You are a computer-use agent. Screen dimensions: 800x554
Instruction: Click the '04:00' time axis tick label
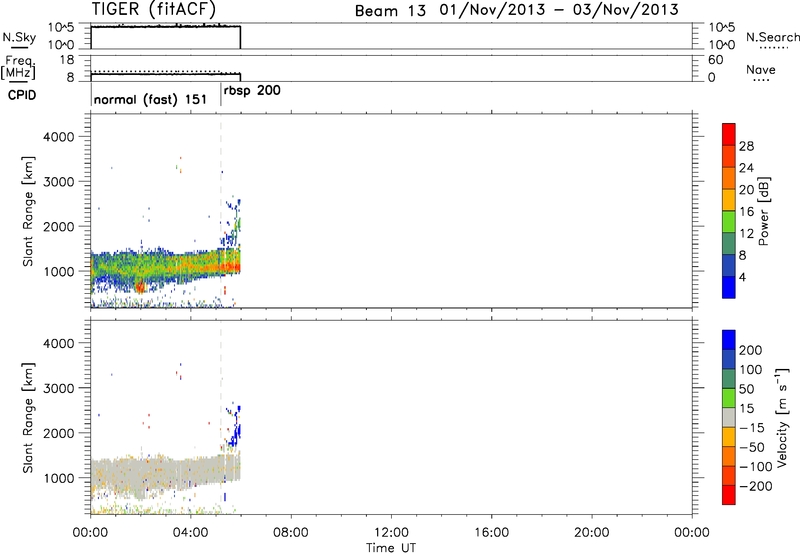click(190, 533)
